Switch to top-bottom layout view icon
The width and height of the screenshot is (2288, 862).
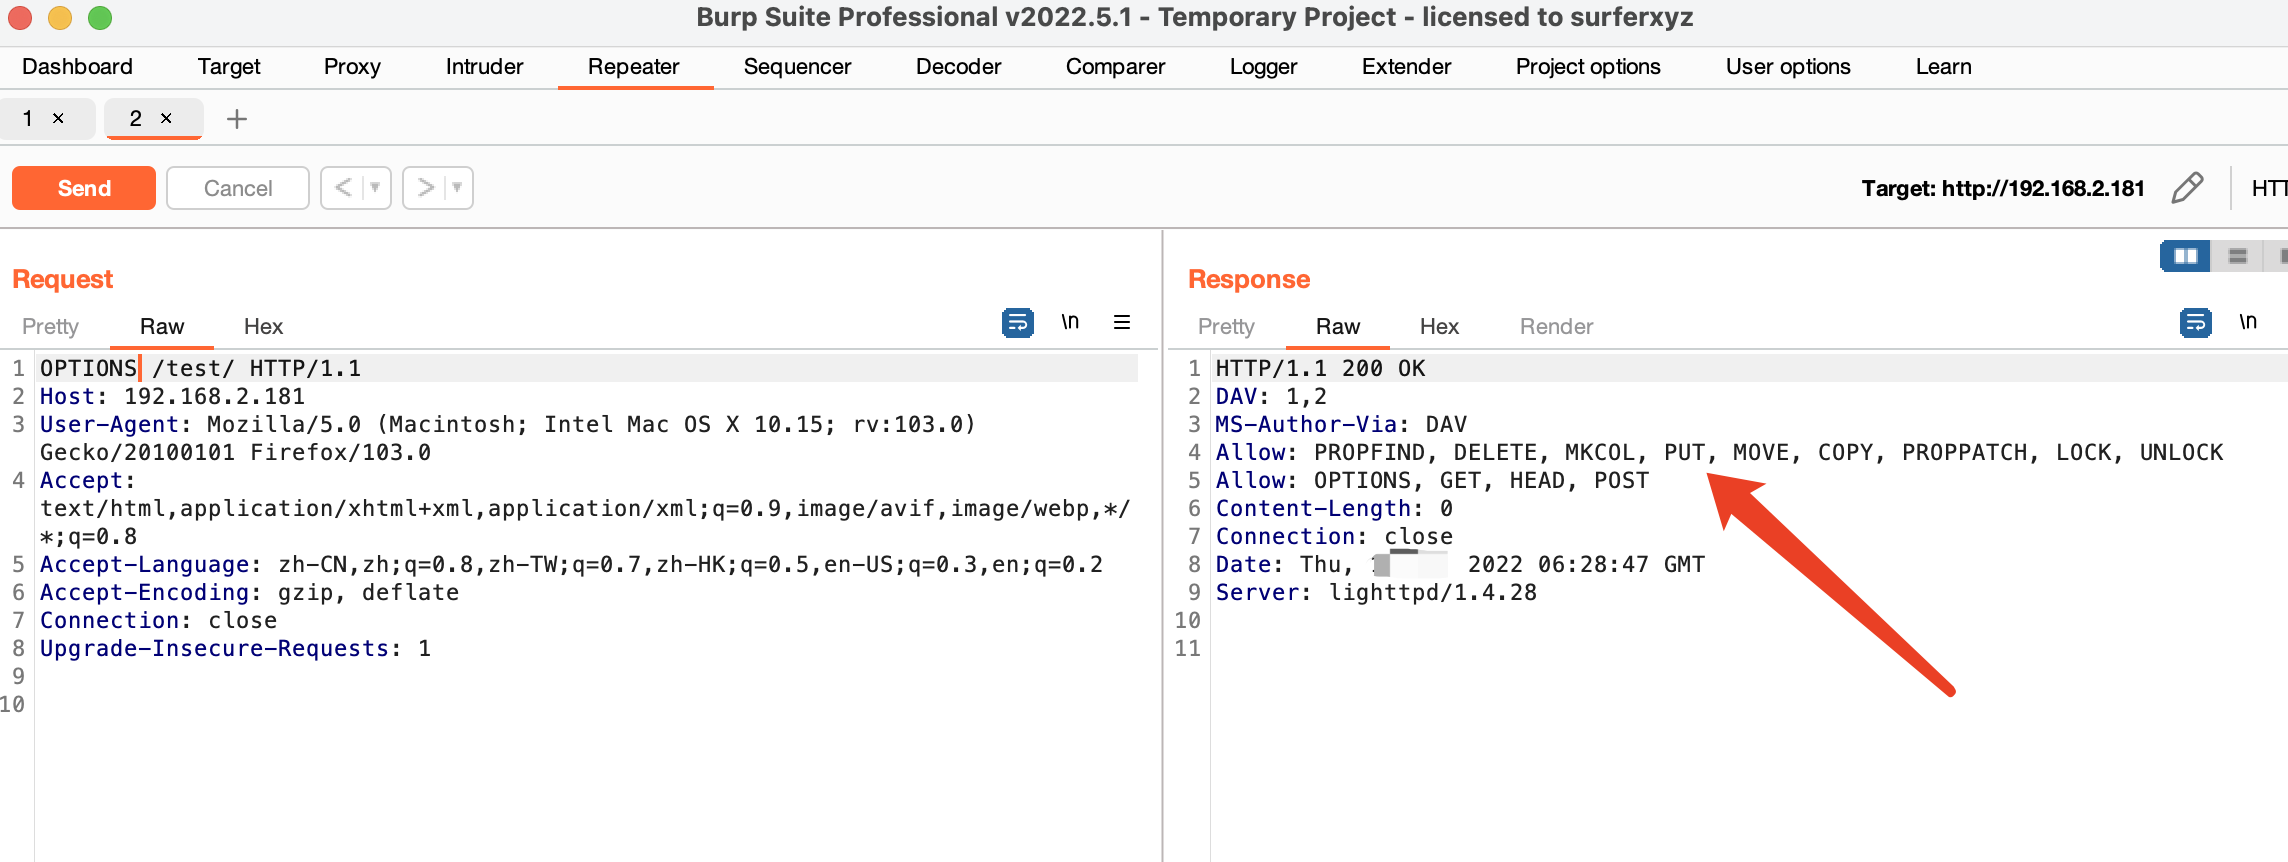coord(2238,257)
